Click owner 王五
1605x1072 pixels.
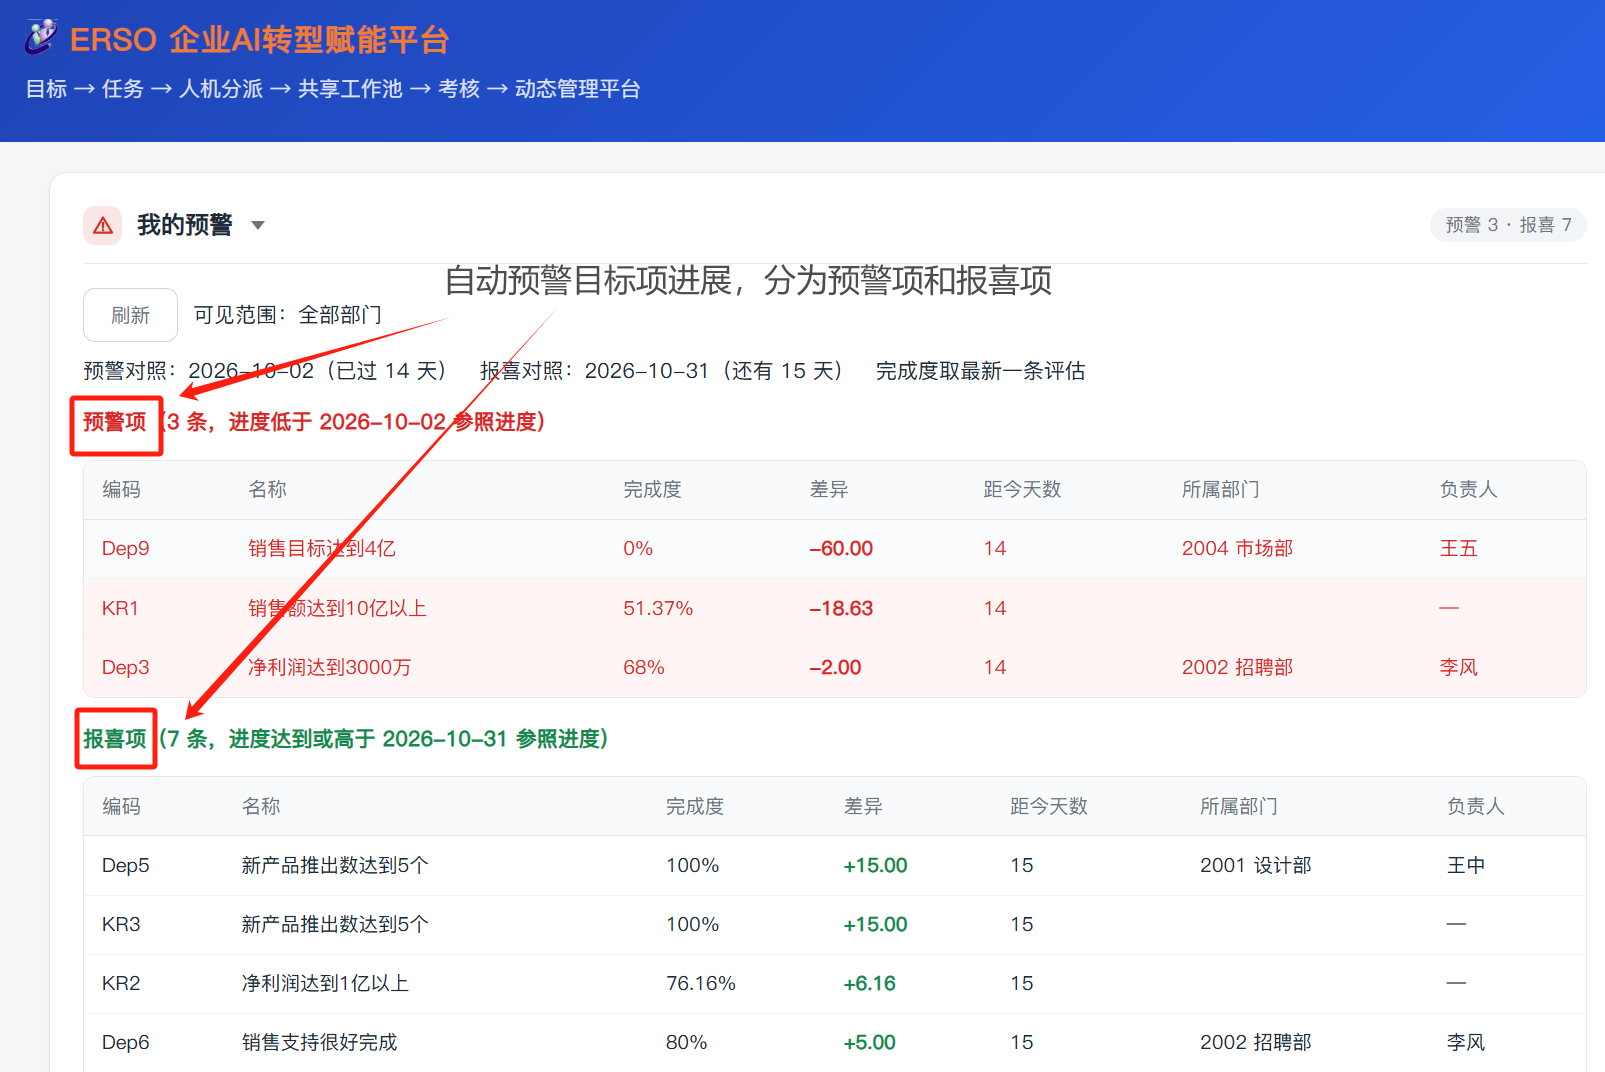tap(1458, 548)
